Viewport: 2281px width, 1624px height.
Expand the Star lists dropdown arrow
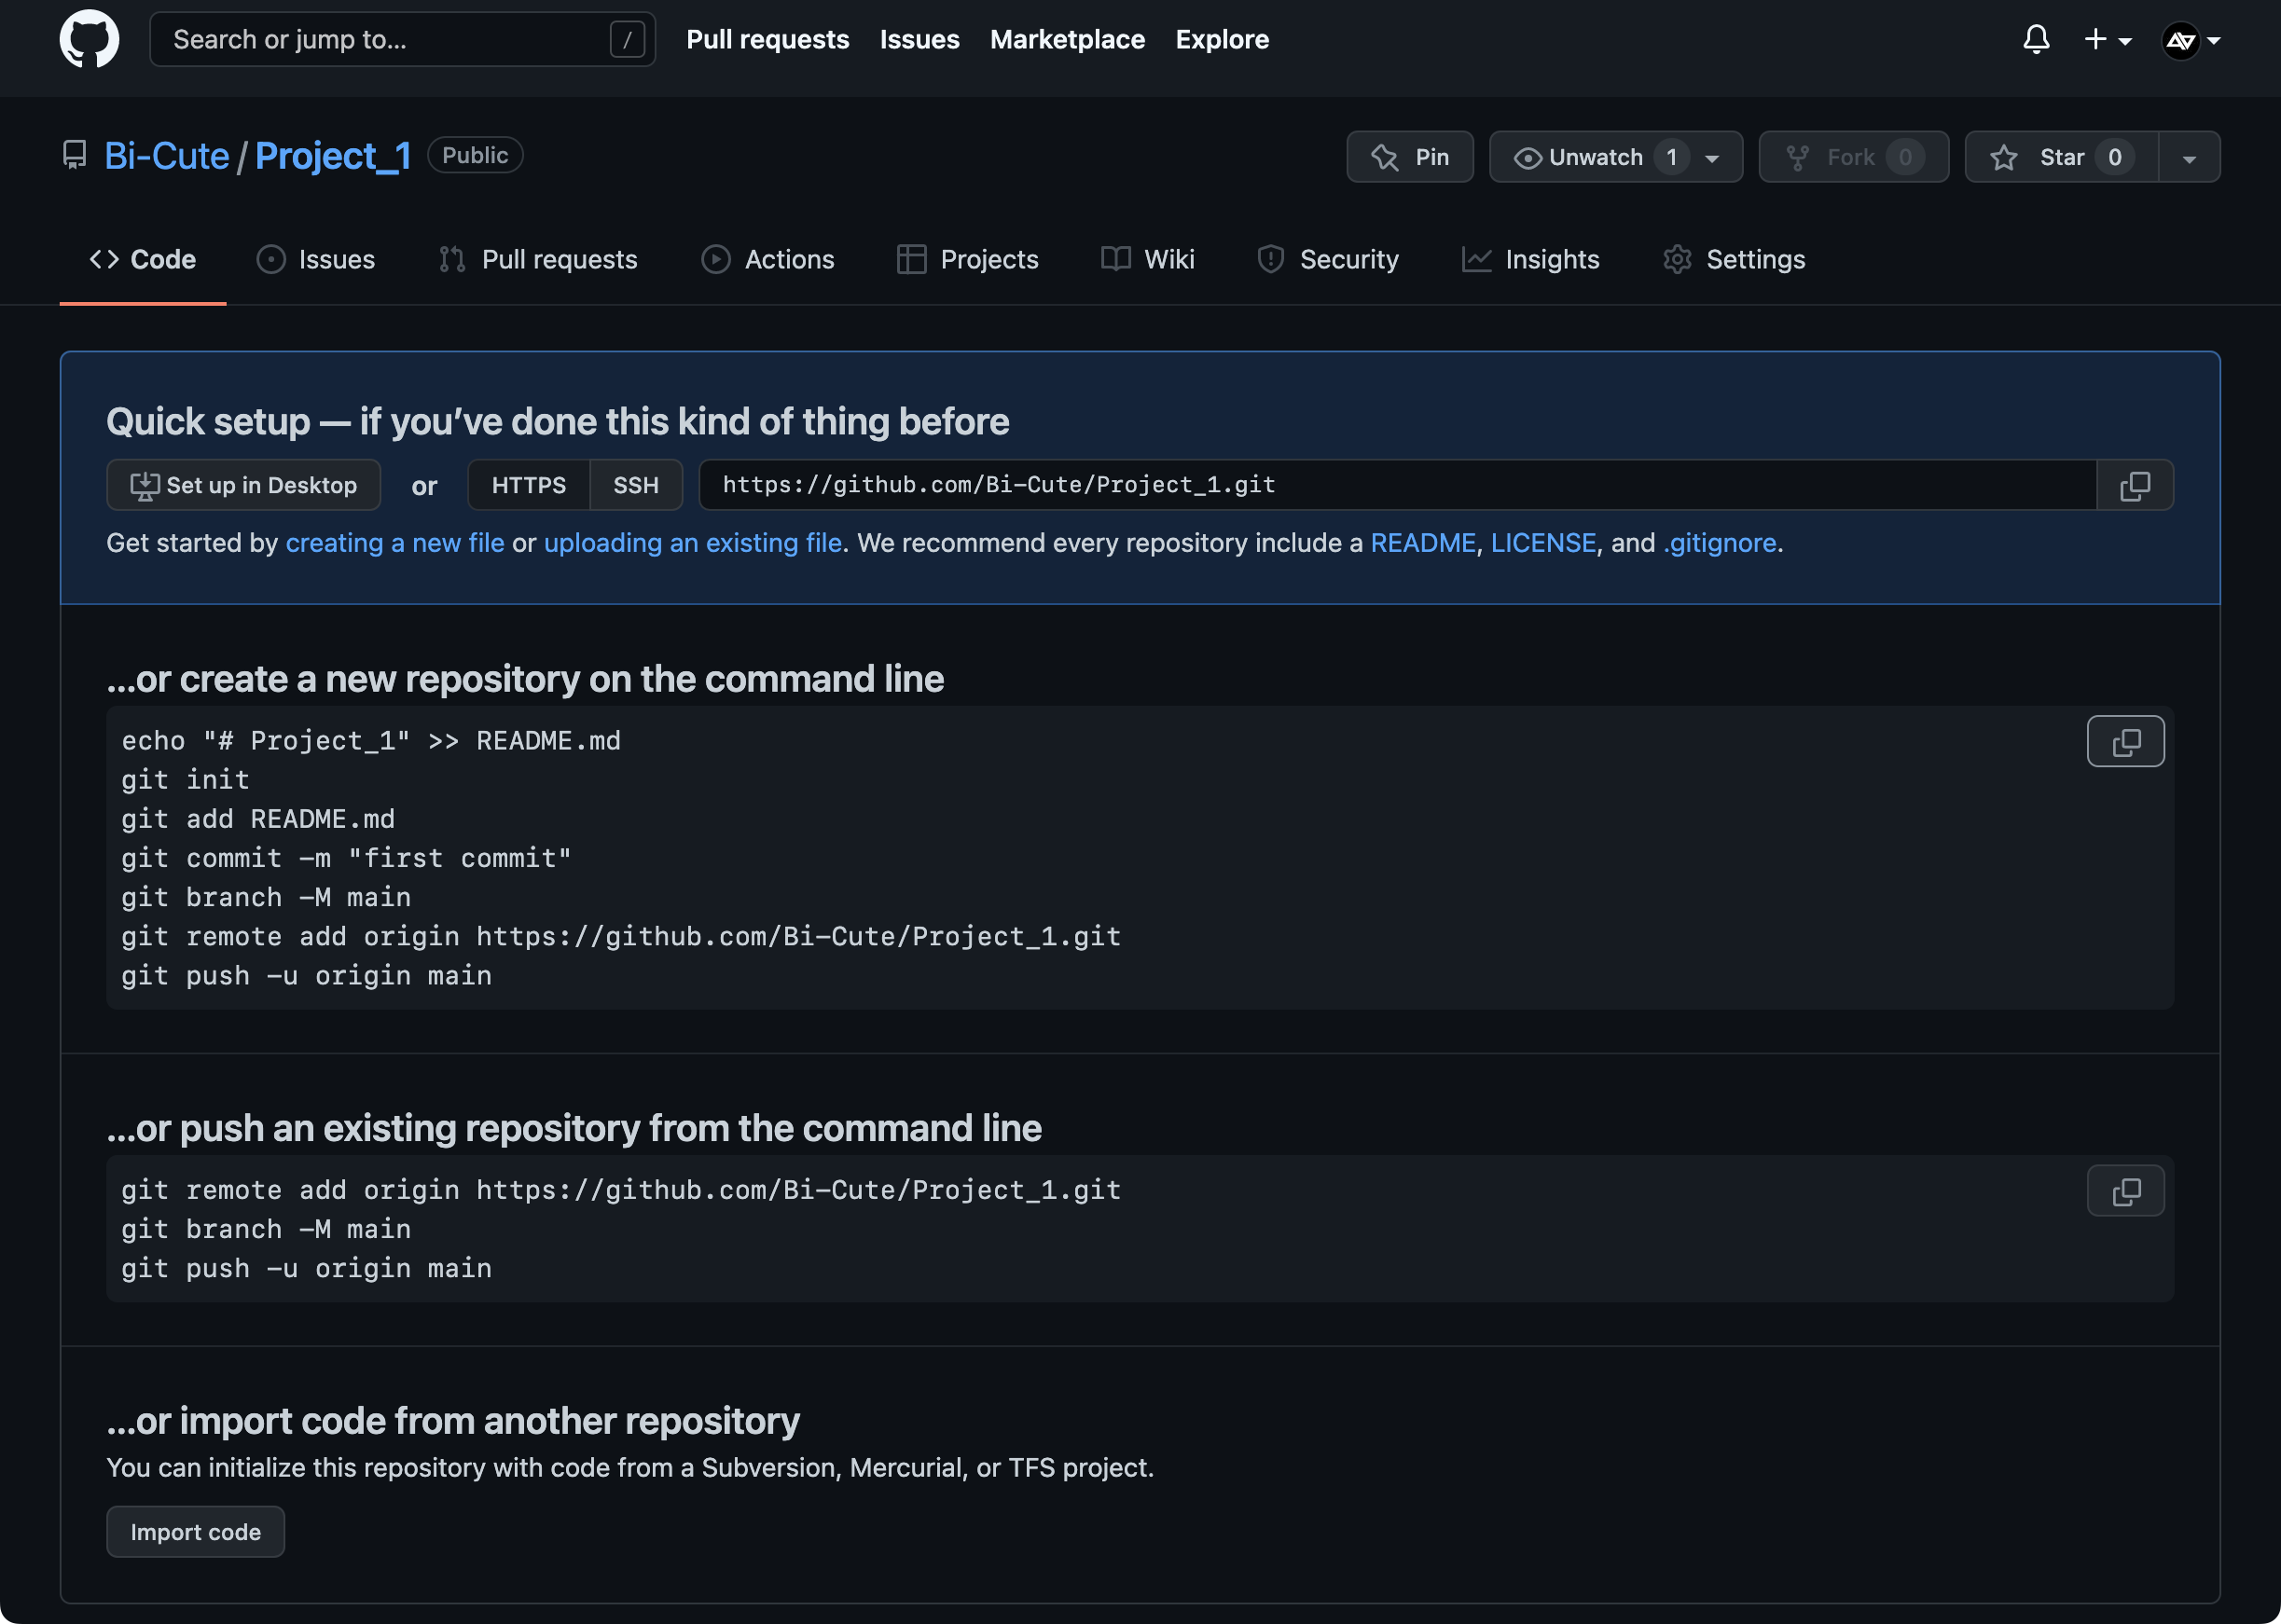point(2189,158)
